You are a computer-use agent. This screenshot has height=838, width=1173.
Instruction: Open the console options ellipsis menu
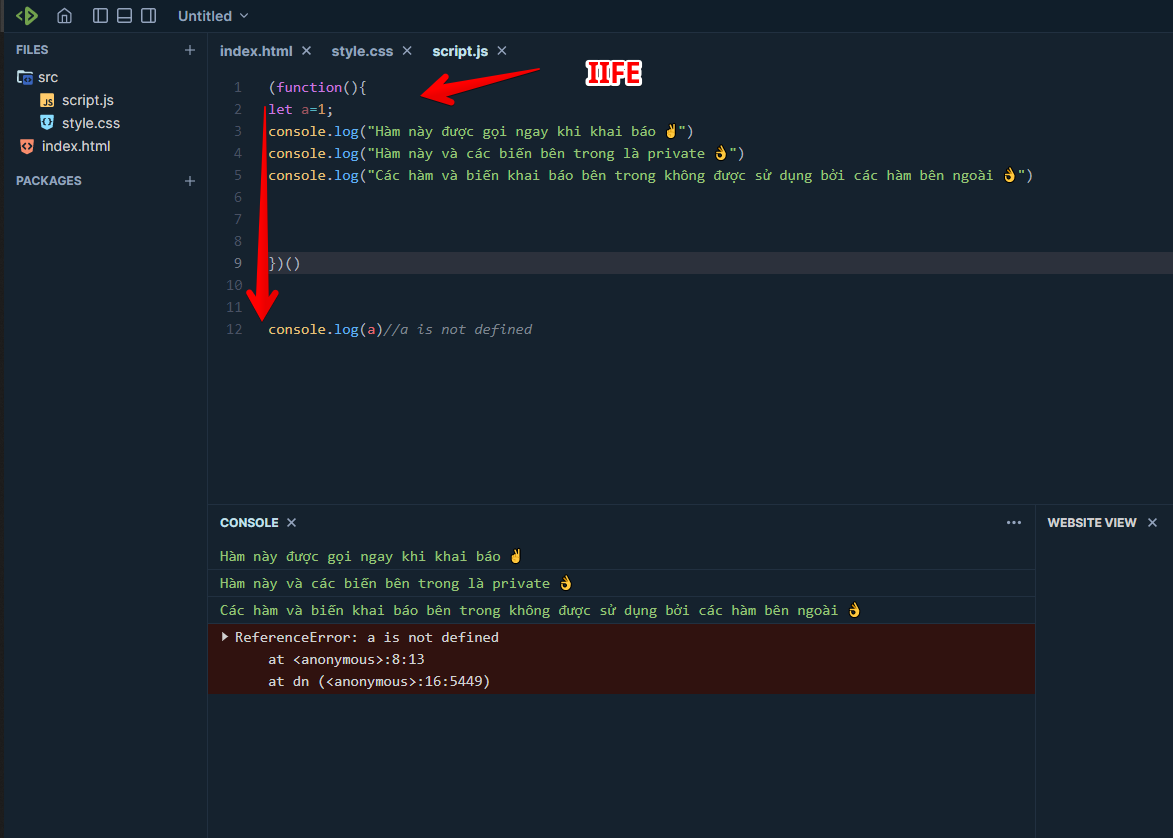coord(1013,522)
